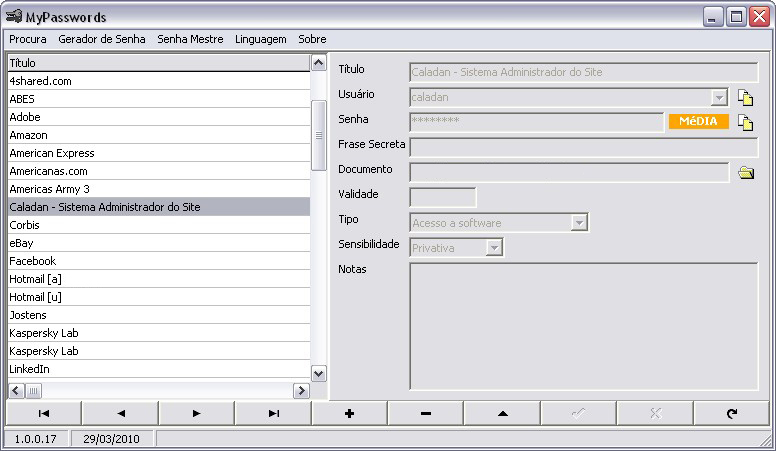
Task: Delete entry with minus button
Action: pos(426,413)
